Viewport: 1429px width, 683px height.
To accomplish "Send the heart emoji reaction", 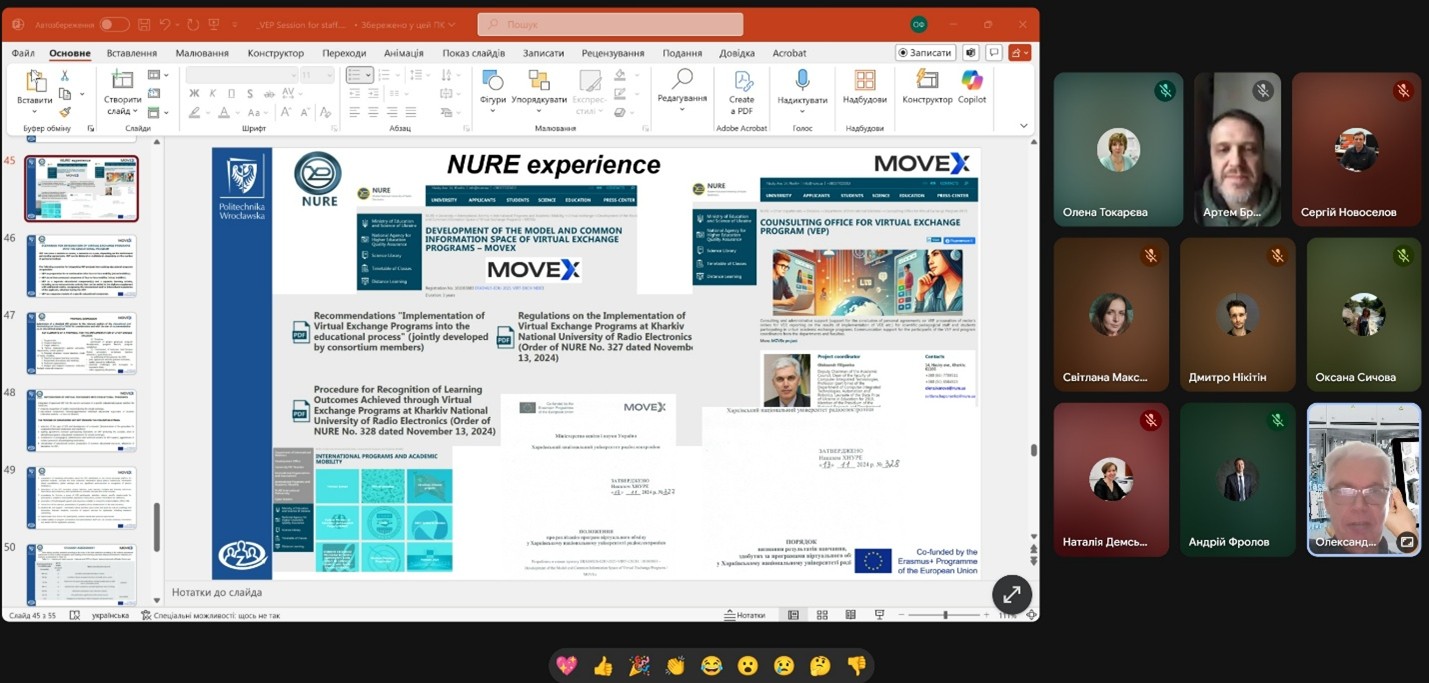I will pyautogui.click(x=567, y=666).
